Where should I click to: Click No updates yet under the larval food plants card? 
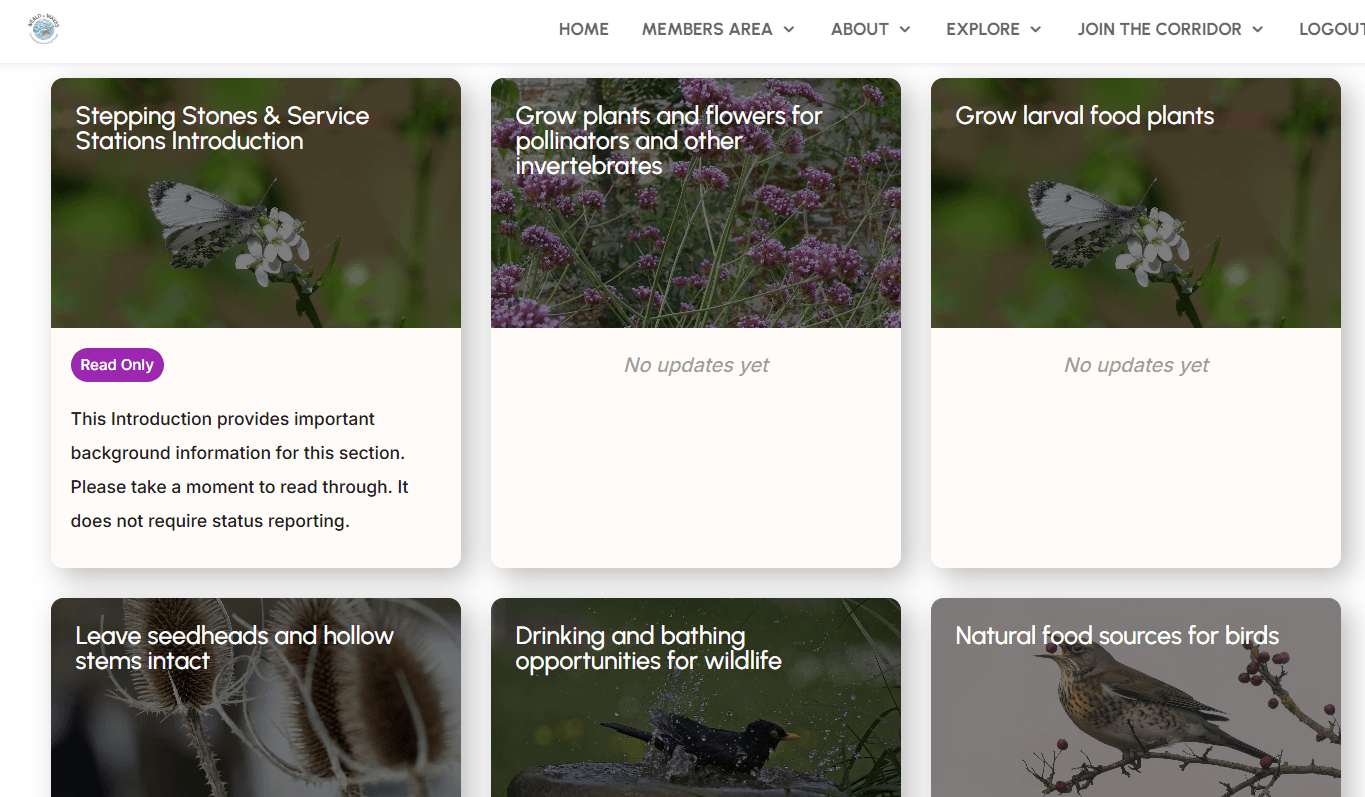(x=1136, y=365)
